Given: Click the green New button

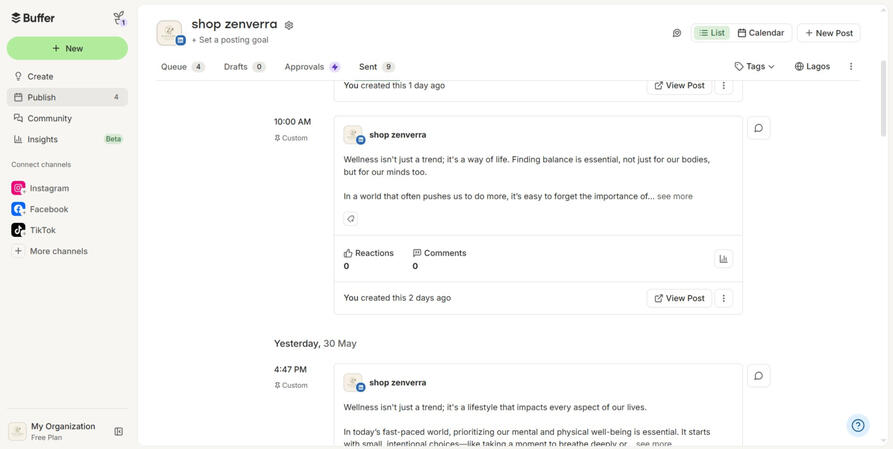Looking at the screenshot, I should [x=67, y=48].
